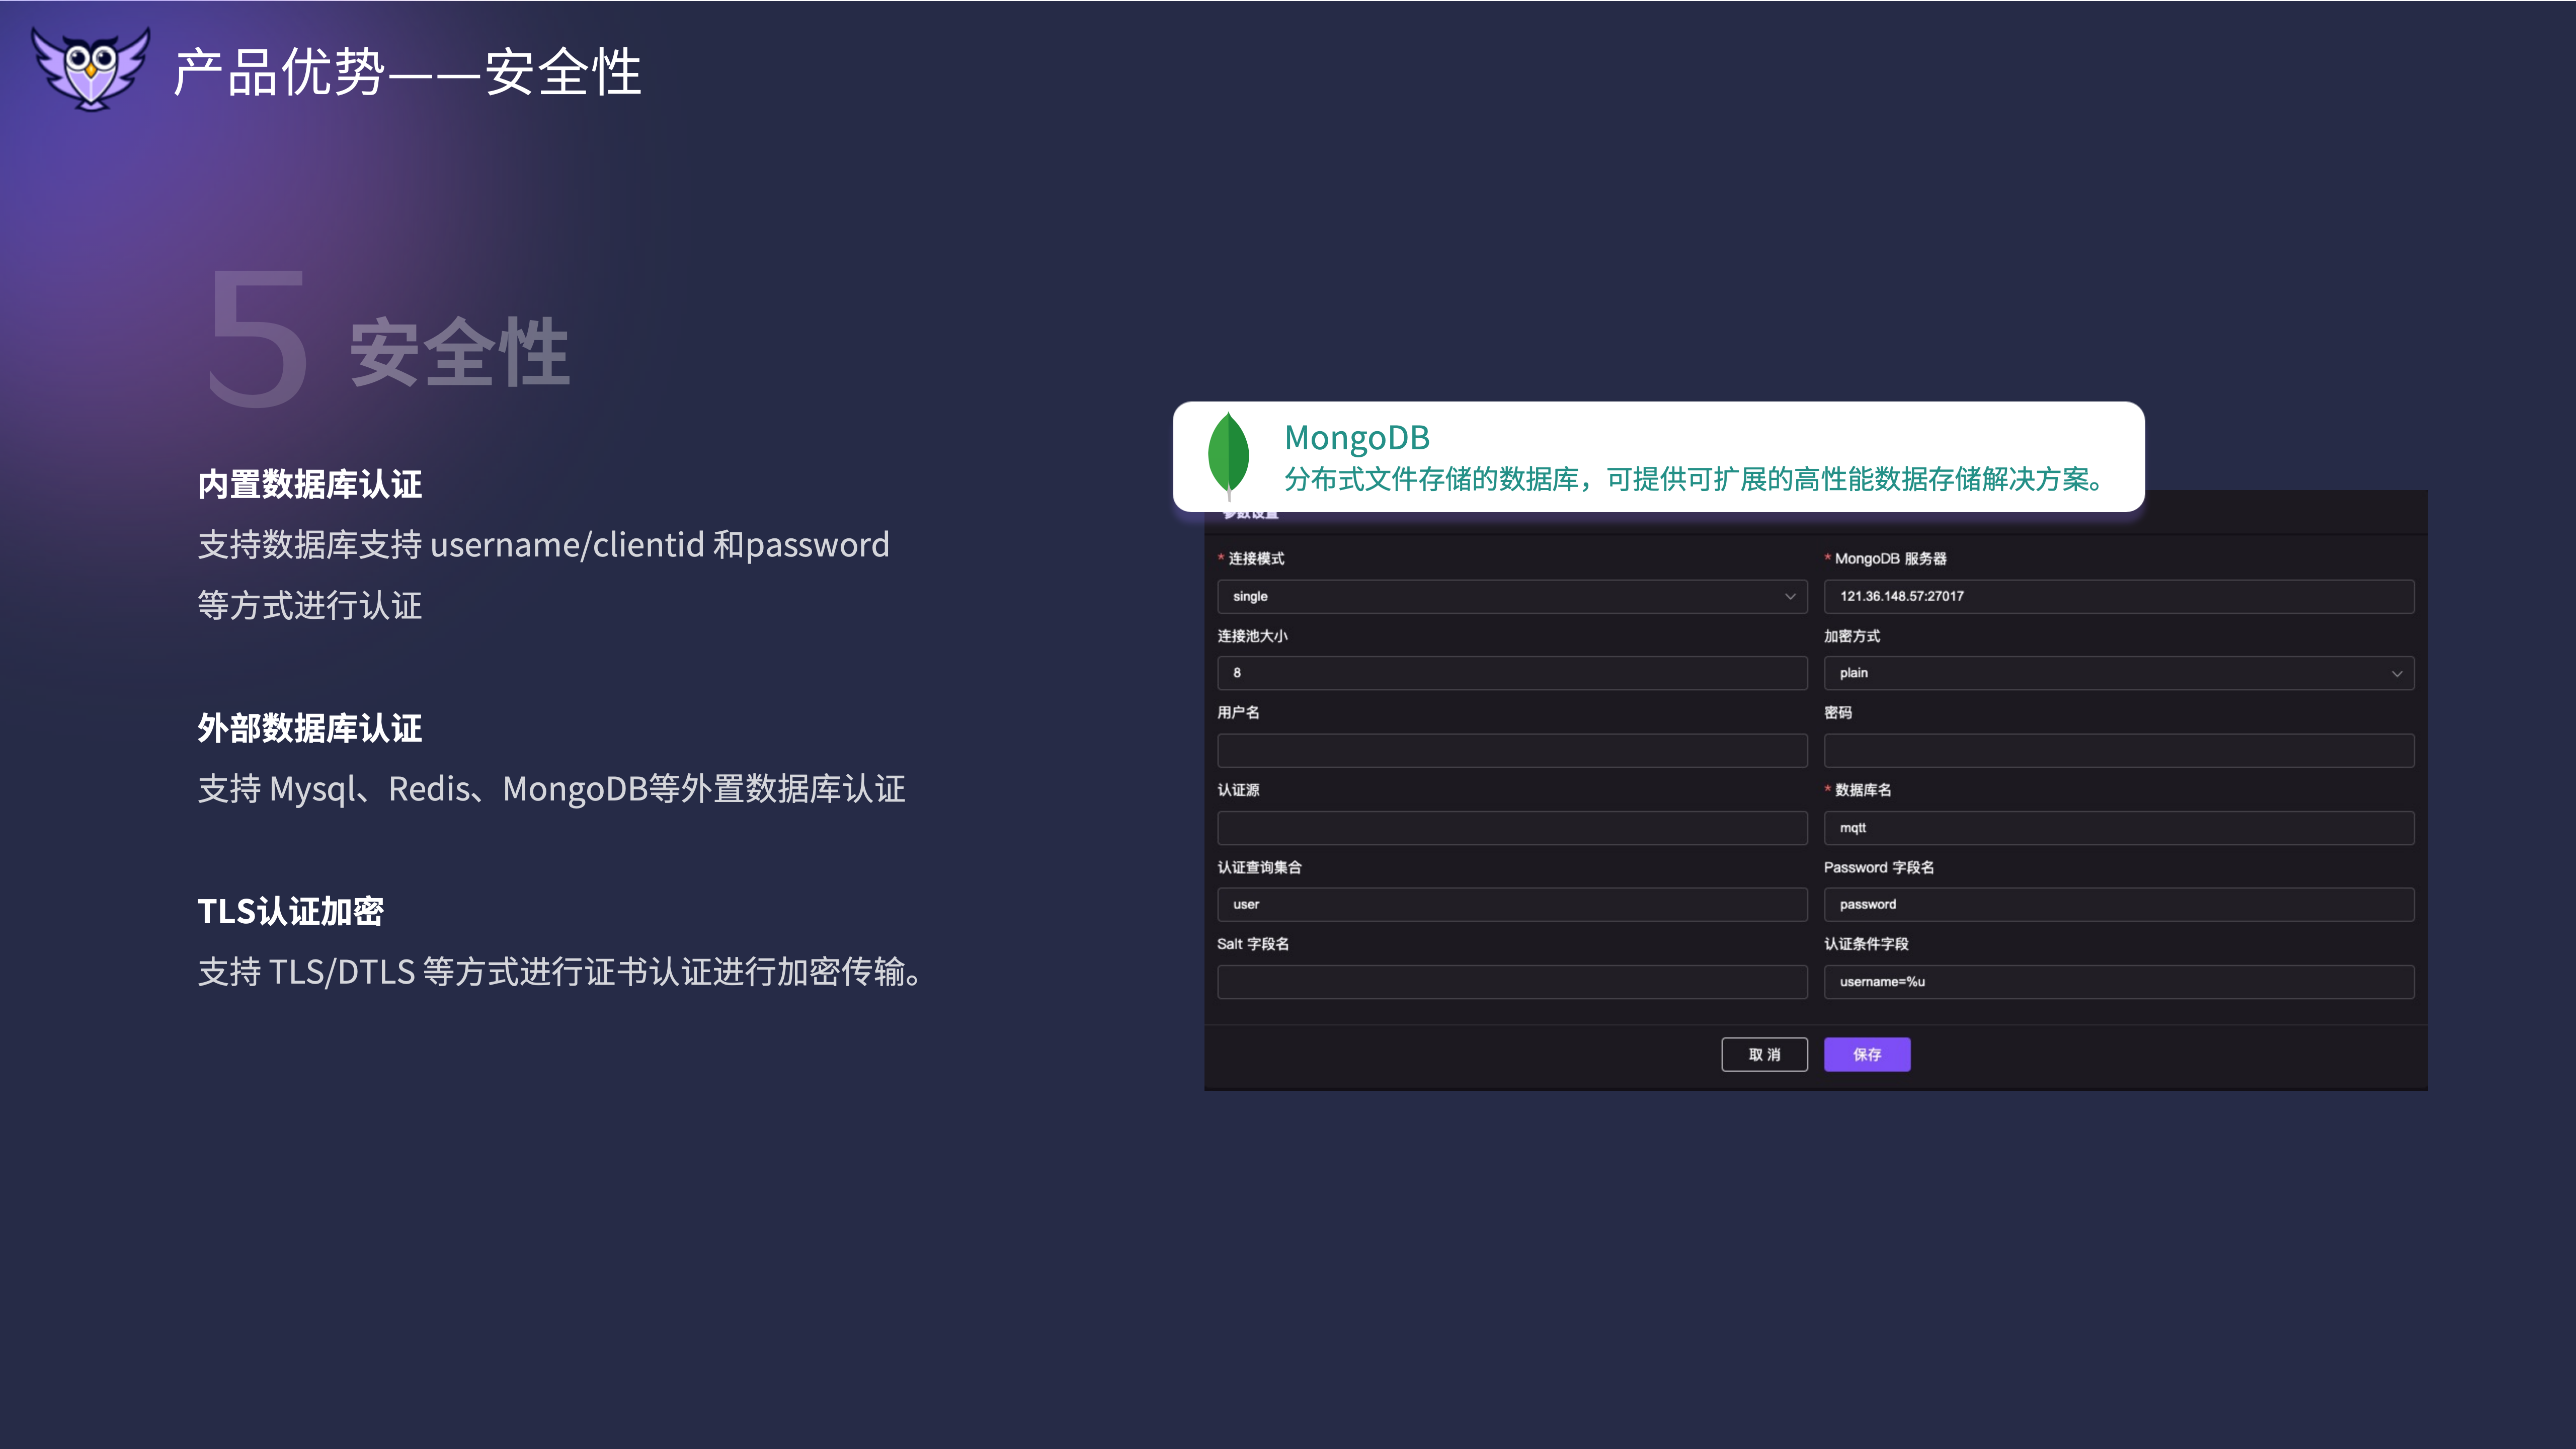Click the 支持 Mysql、Redis、MongoDB description line
The height and width of the screenshot is (1449, 2576).
[x=551, y=789]
